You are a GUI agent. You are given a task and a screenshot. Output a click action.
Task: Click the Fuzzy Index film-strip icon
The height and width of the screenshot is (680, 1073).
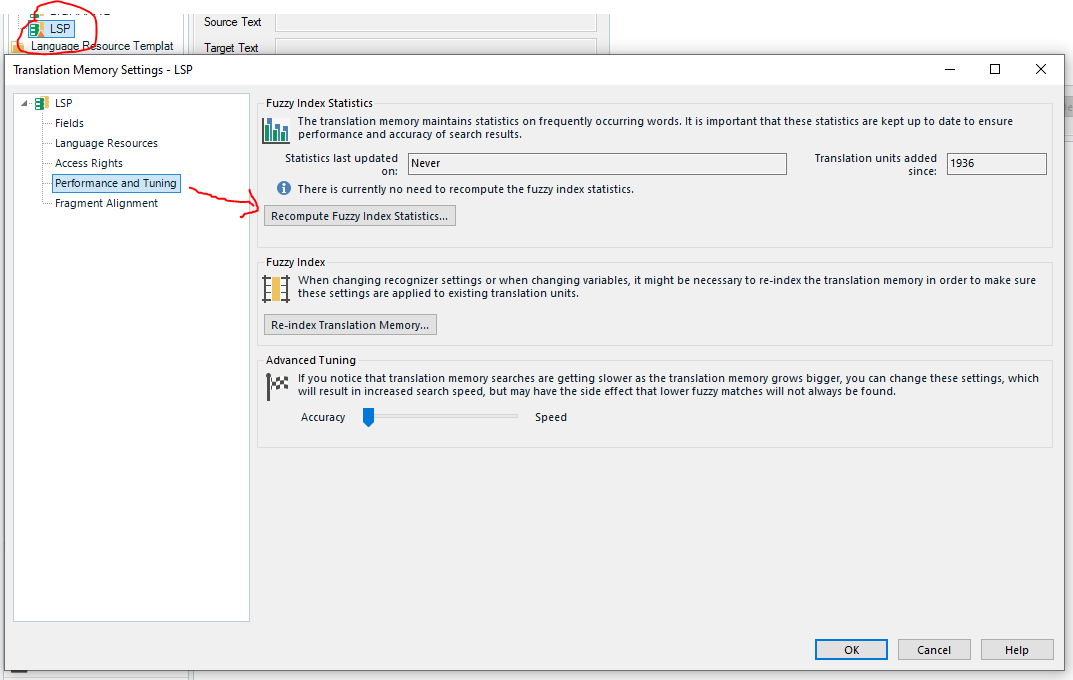[276, 289]
